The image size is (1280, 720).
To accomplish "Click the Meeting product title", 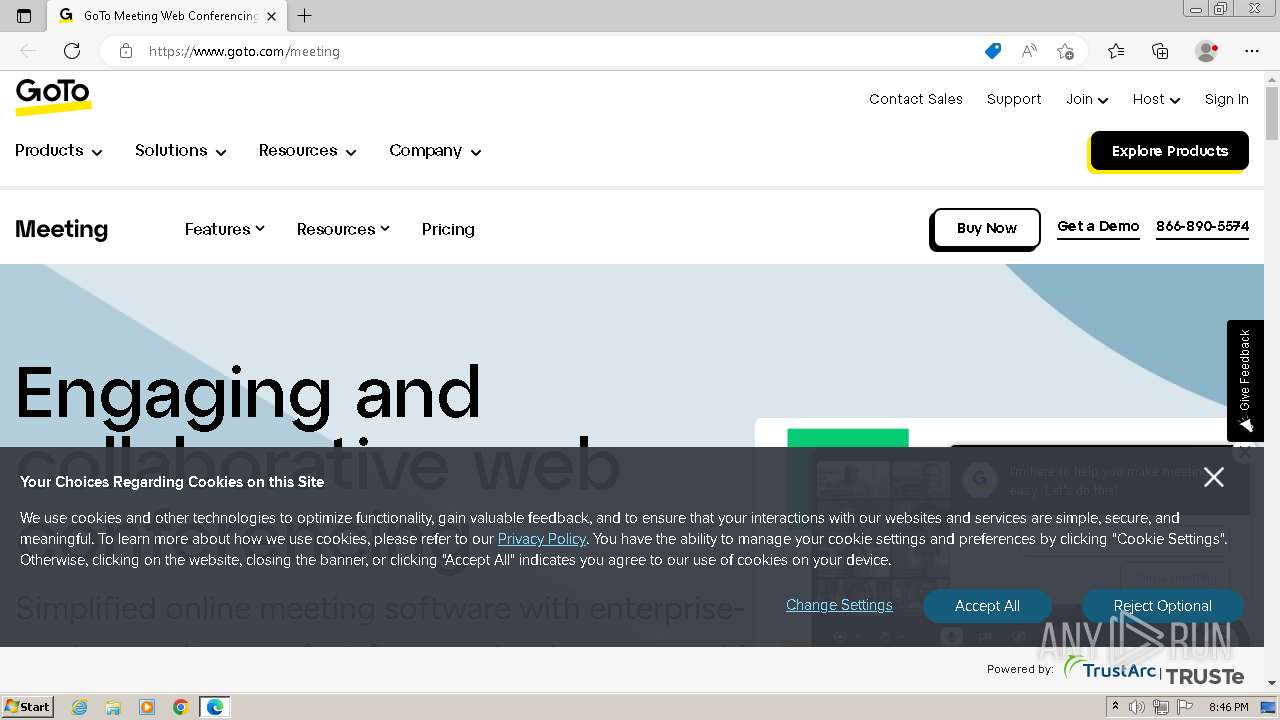I will (x=62, y=229).
